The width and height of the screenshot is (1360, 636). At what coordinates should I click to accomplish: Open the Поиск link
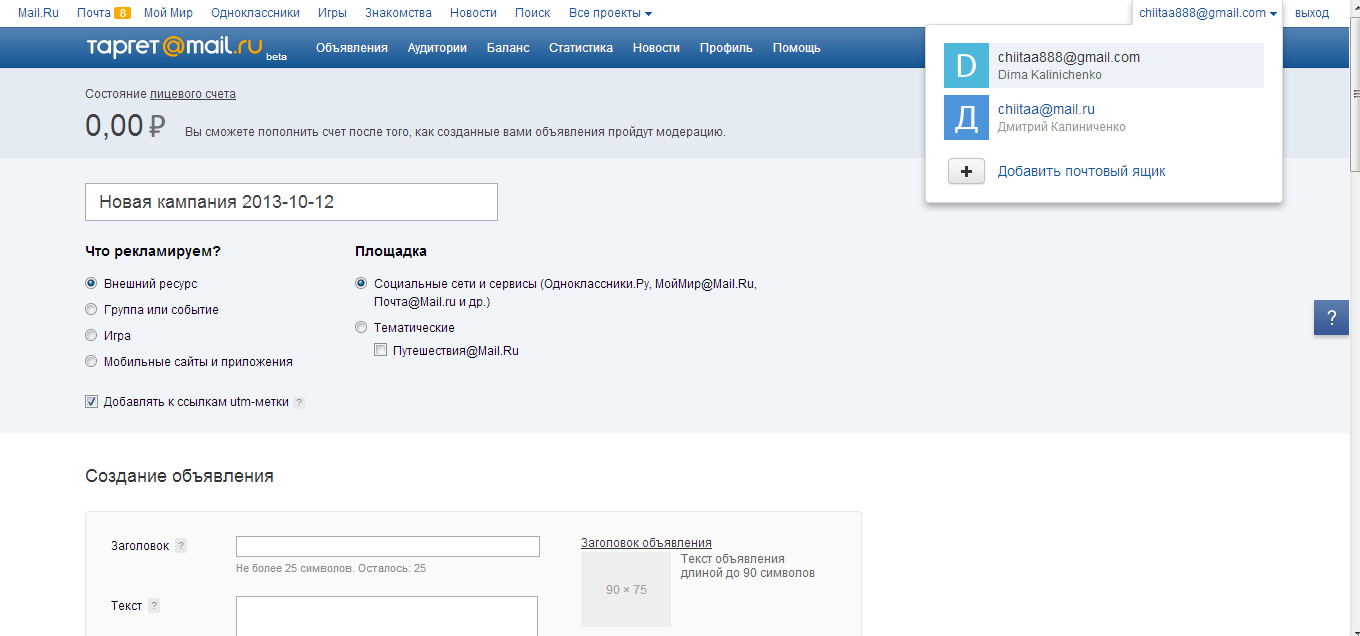tap(532, 13)
